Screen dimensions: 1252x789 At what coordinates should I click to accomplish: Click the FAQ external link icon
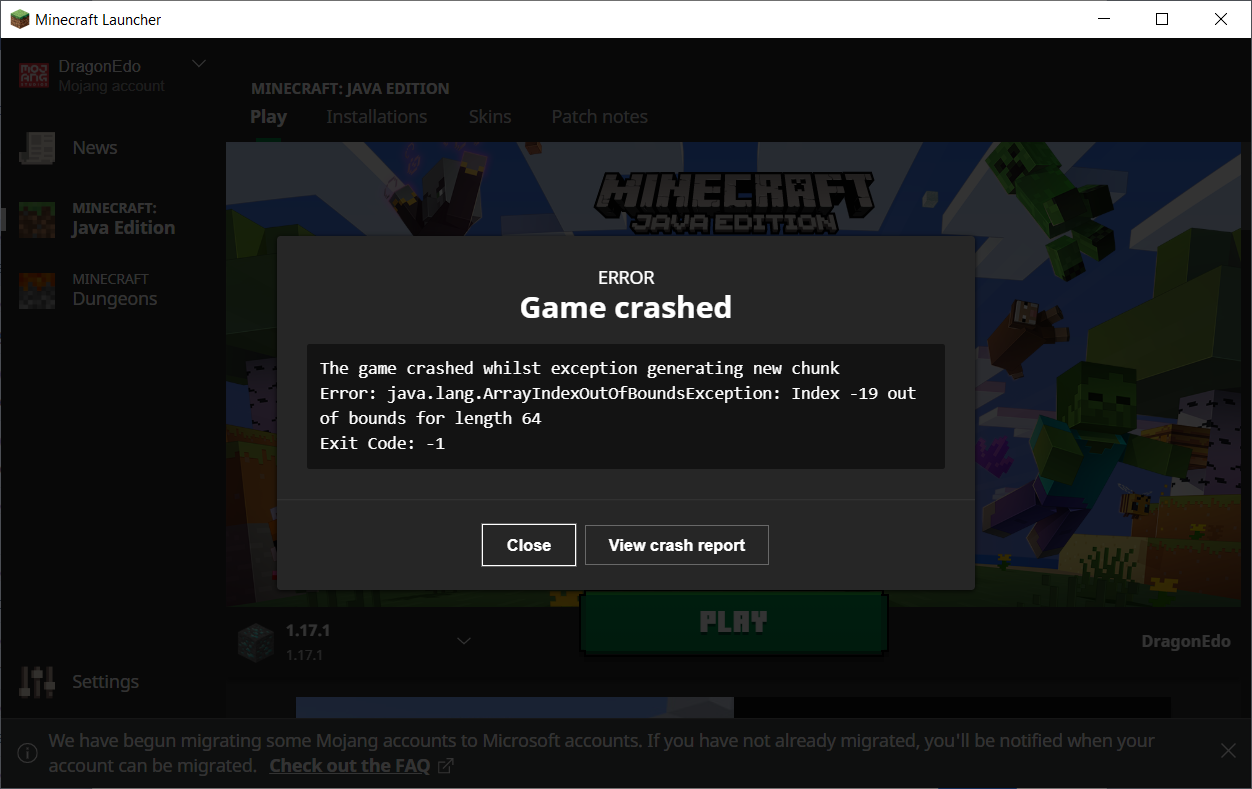click(x=446, y=766)
